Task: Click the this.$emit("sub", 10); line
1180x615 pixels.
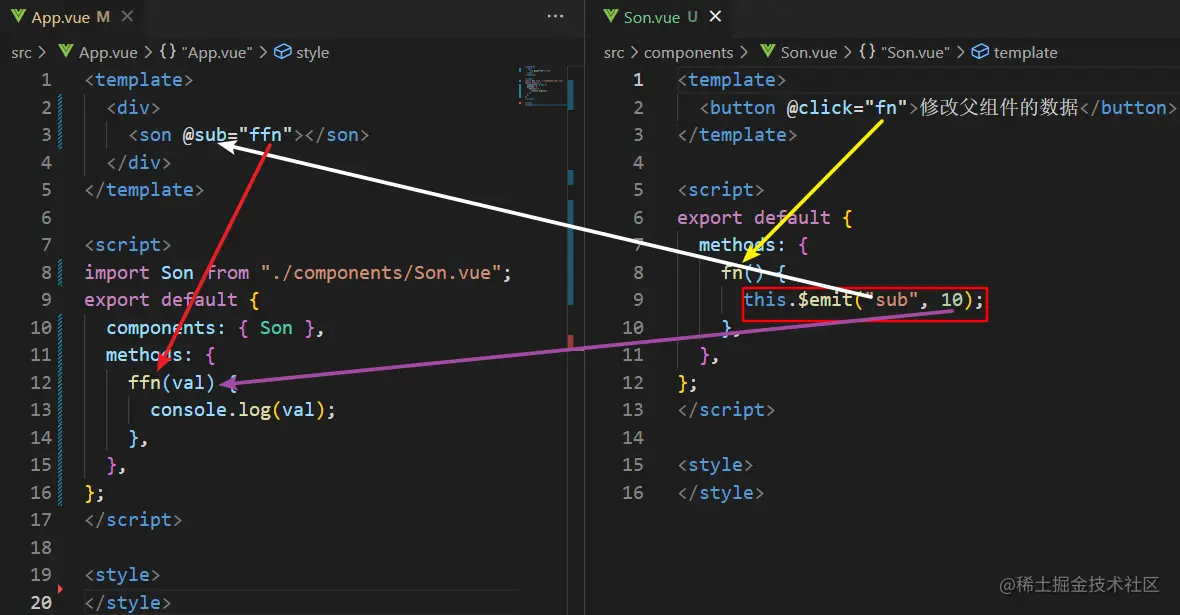Action: [863, 300]
